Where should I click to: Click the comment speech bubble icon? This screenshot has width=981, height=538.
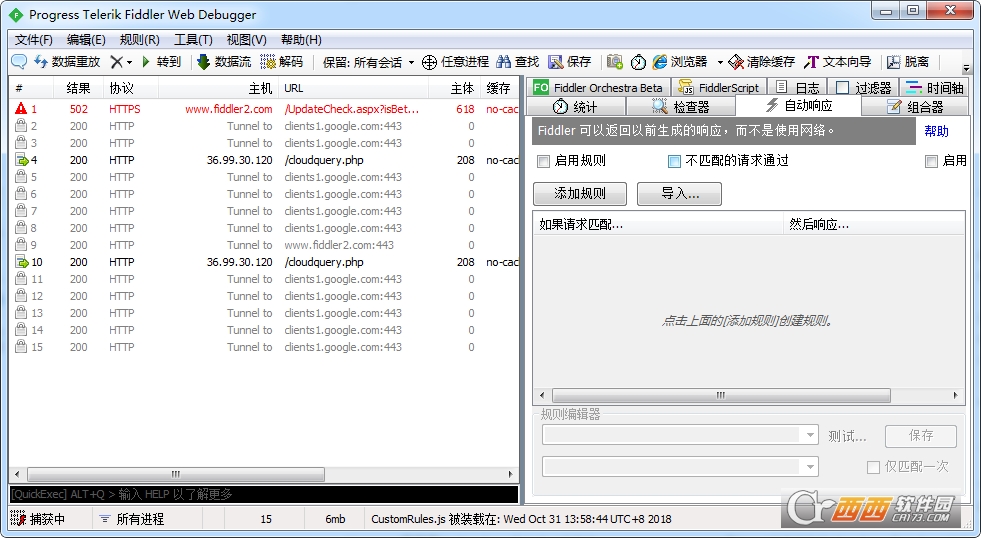[19, 62]
